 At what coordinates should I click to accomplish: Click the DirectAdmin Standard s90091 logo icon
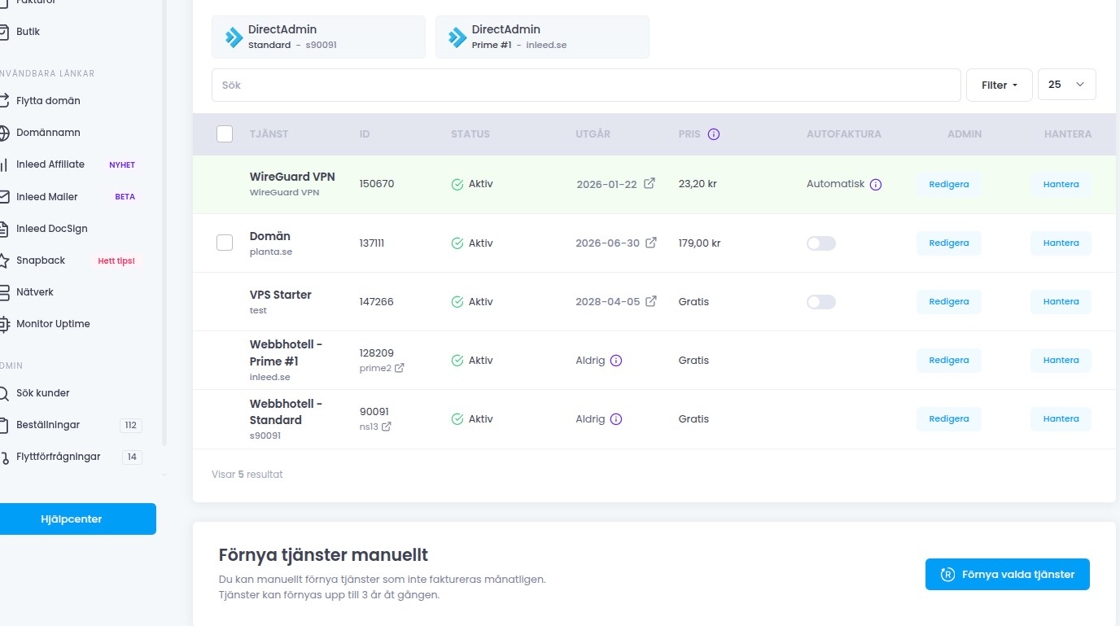234,37
